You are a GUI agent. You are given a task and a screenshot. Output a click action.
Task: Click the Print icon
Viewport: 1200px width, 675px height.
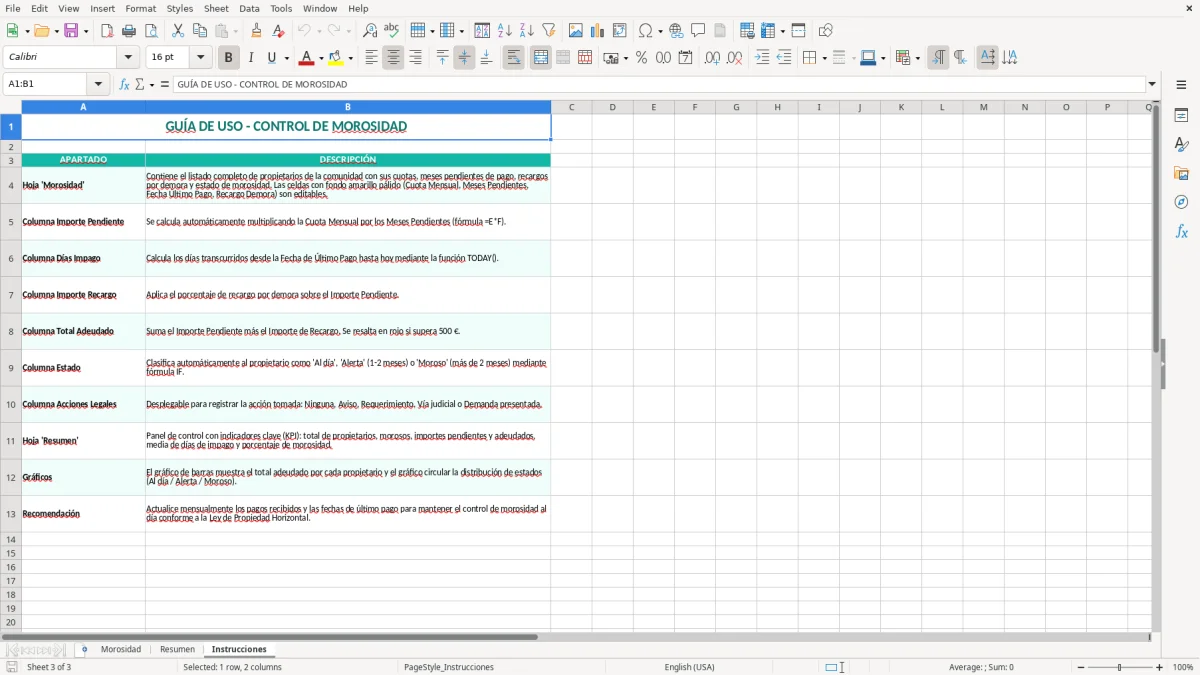[x=129, y=31]
